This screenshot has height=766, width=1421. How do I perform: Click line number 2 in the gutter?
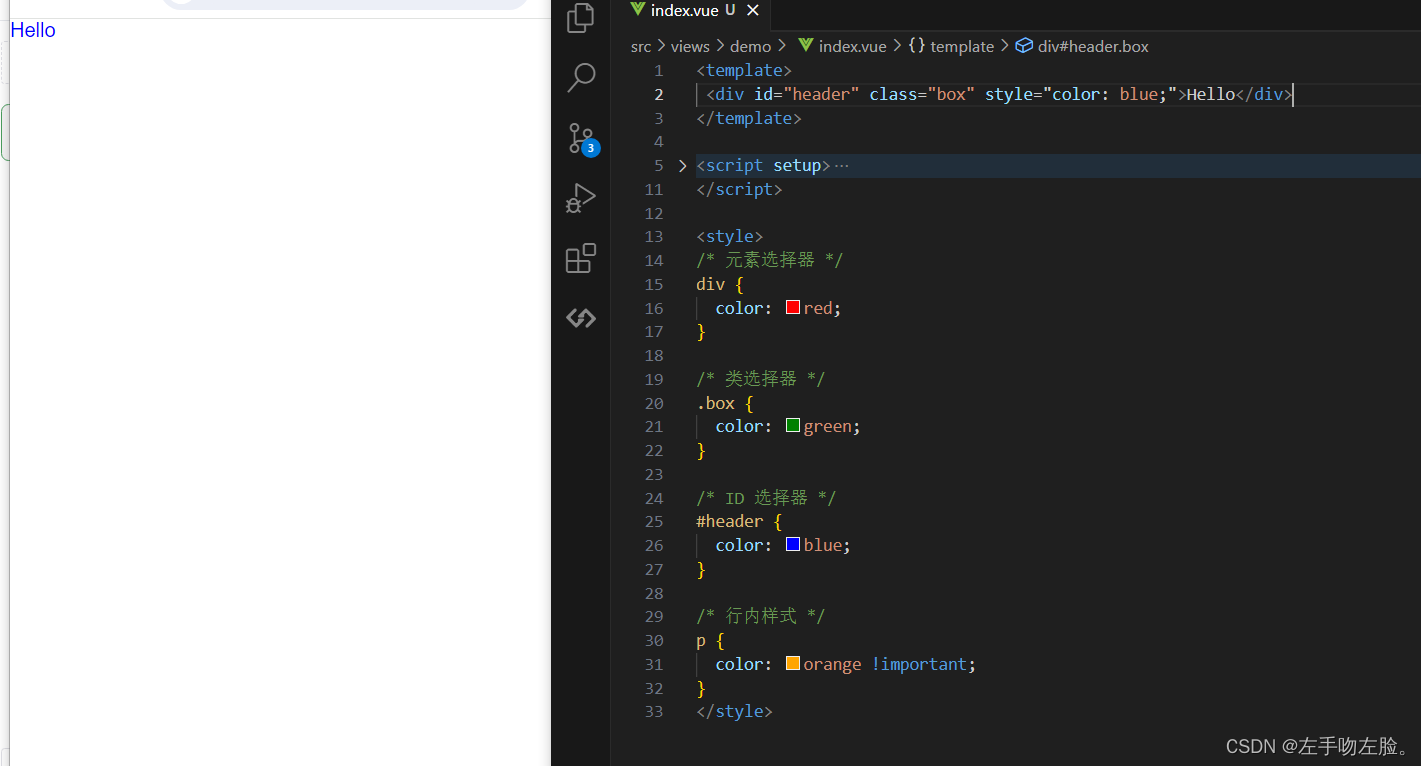[658, 94]
